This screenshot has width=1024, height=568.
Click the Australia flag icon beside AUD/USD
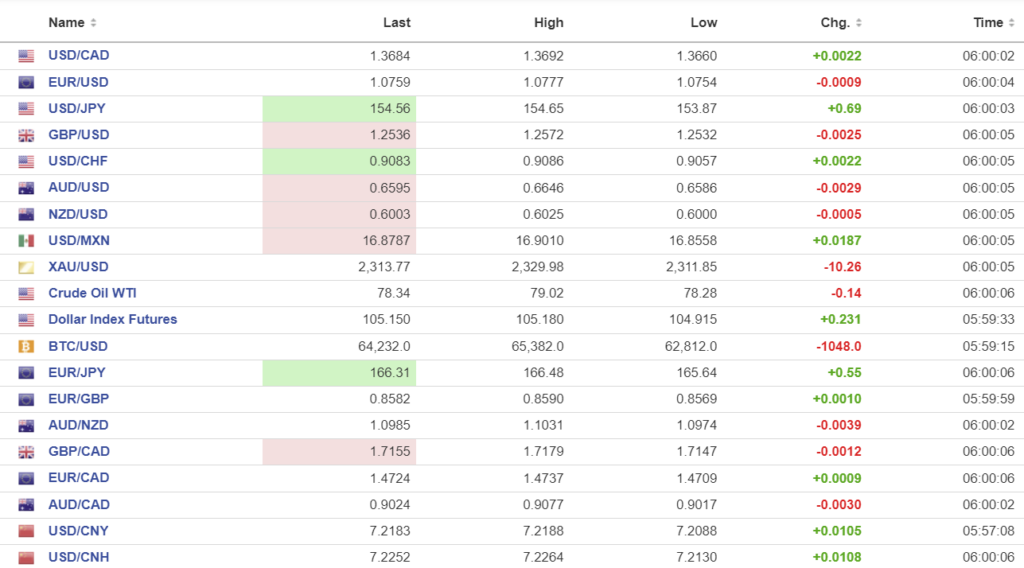click(x=26, y=188)
